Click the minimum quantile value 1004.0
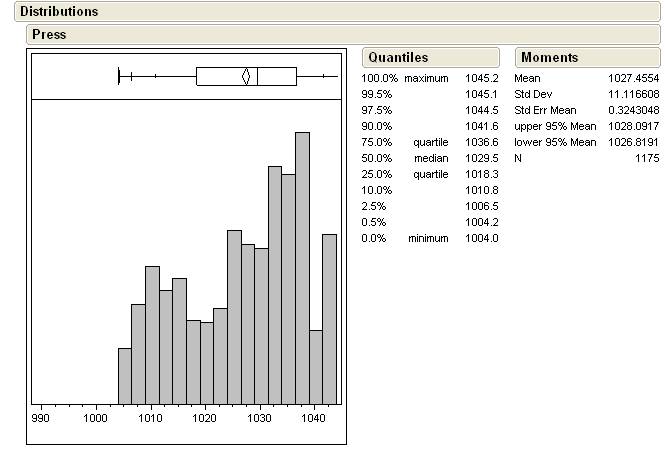The image size is (665, 452). pyautogui.click(x=481, y=238)
